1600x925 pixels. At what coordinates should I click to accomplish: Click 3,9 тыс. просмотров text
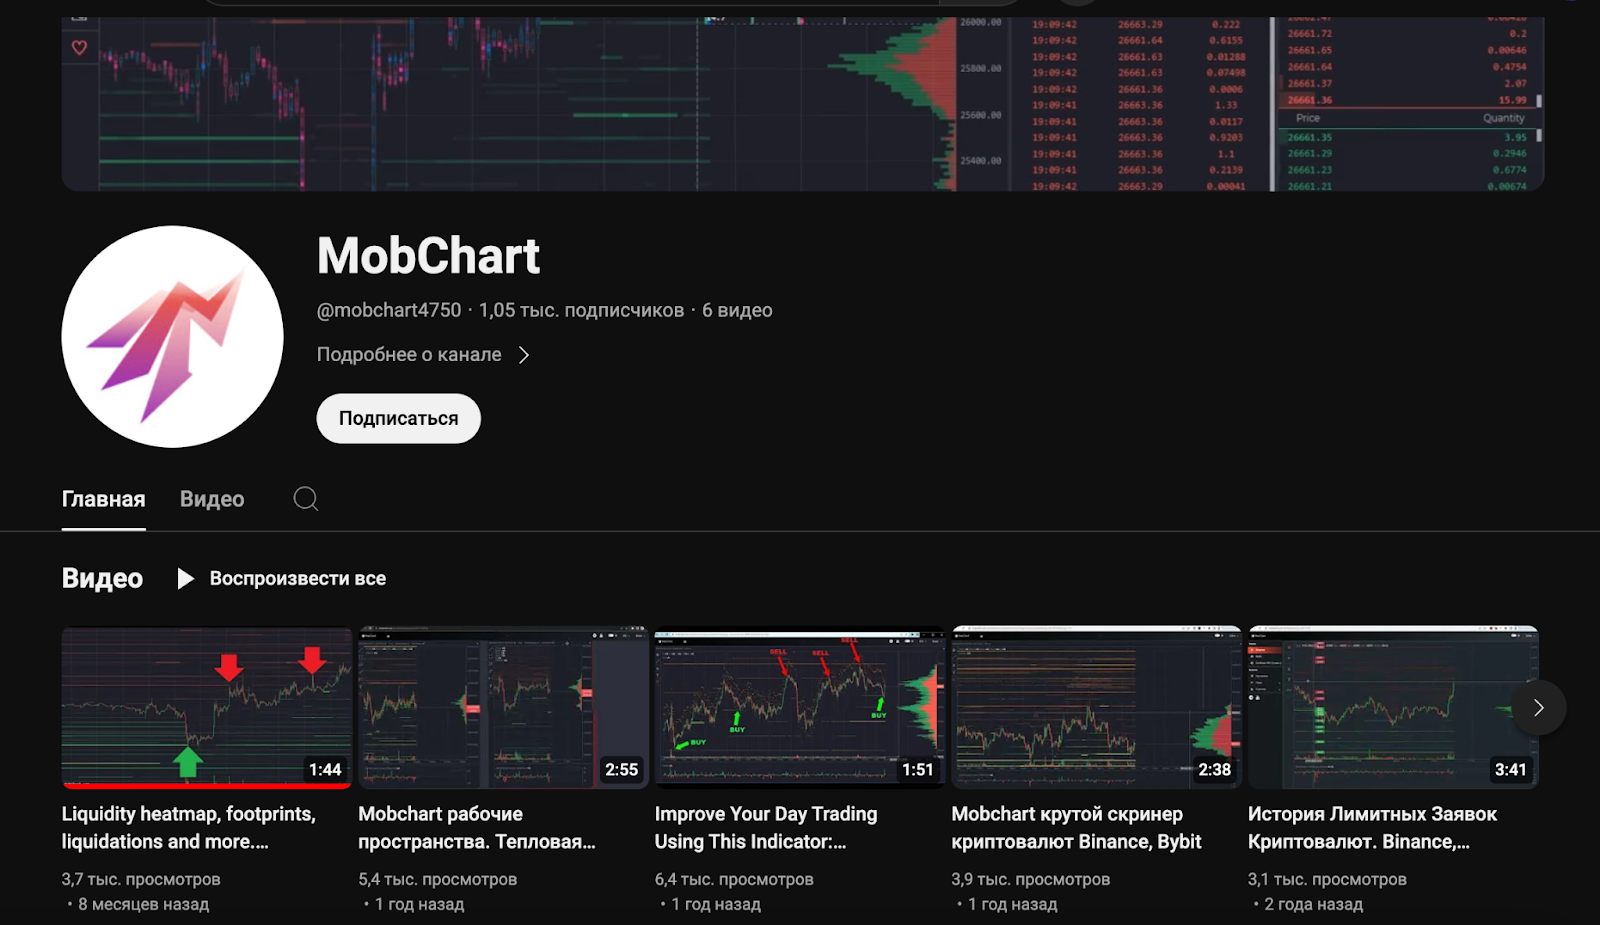click(x=1031, y=879)
